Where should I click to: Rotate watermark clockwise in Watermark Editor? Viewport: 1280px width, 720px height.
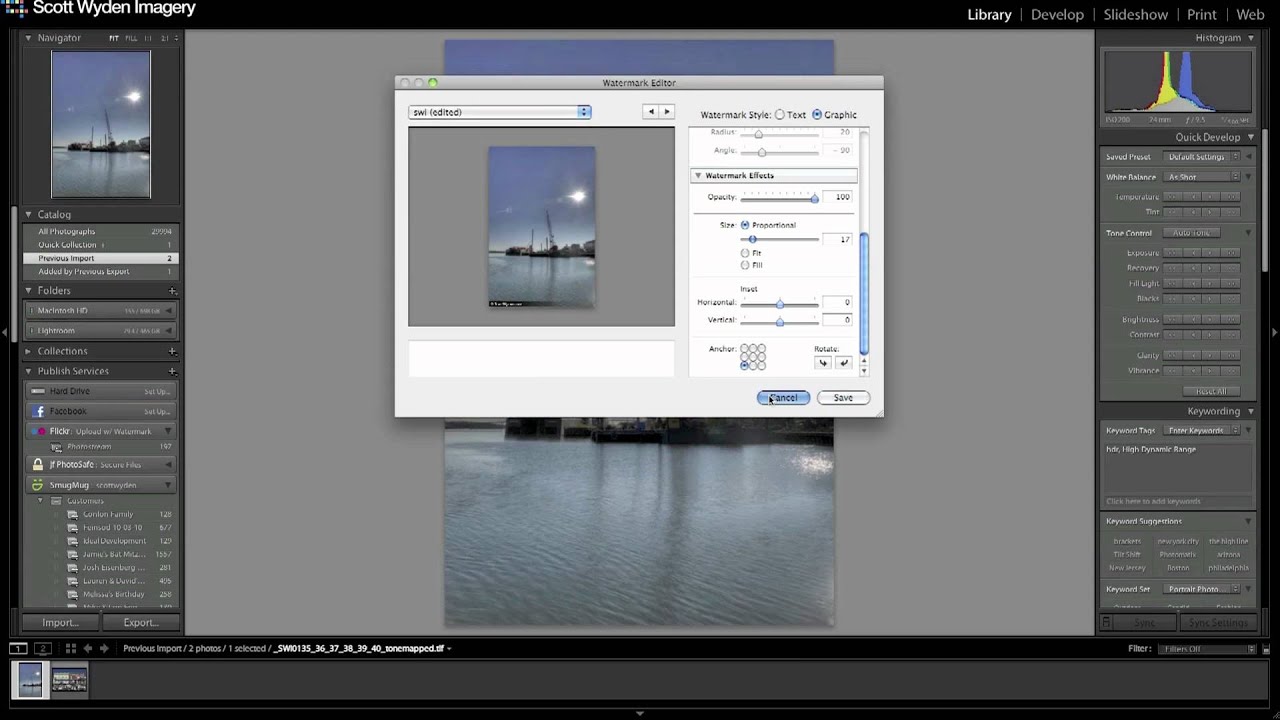pyautogui.click(x=843, y=363)
